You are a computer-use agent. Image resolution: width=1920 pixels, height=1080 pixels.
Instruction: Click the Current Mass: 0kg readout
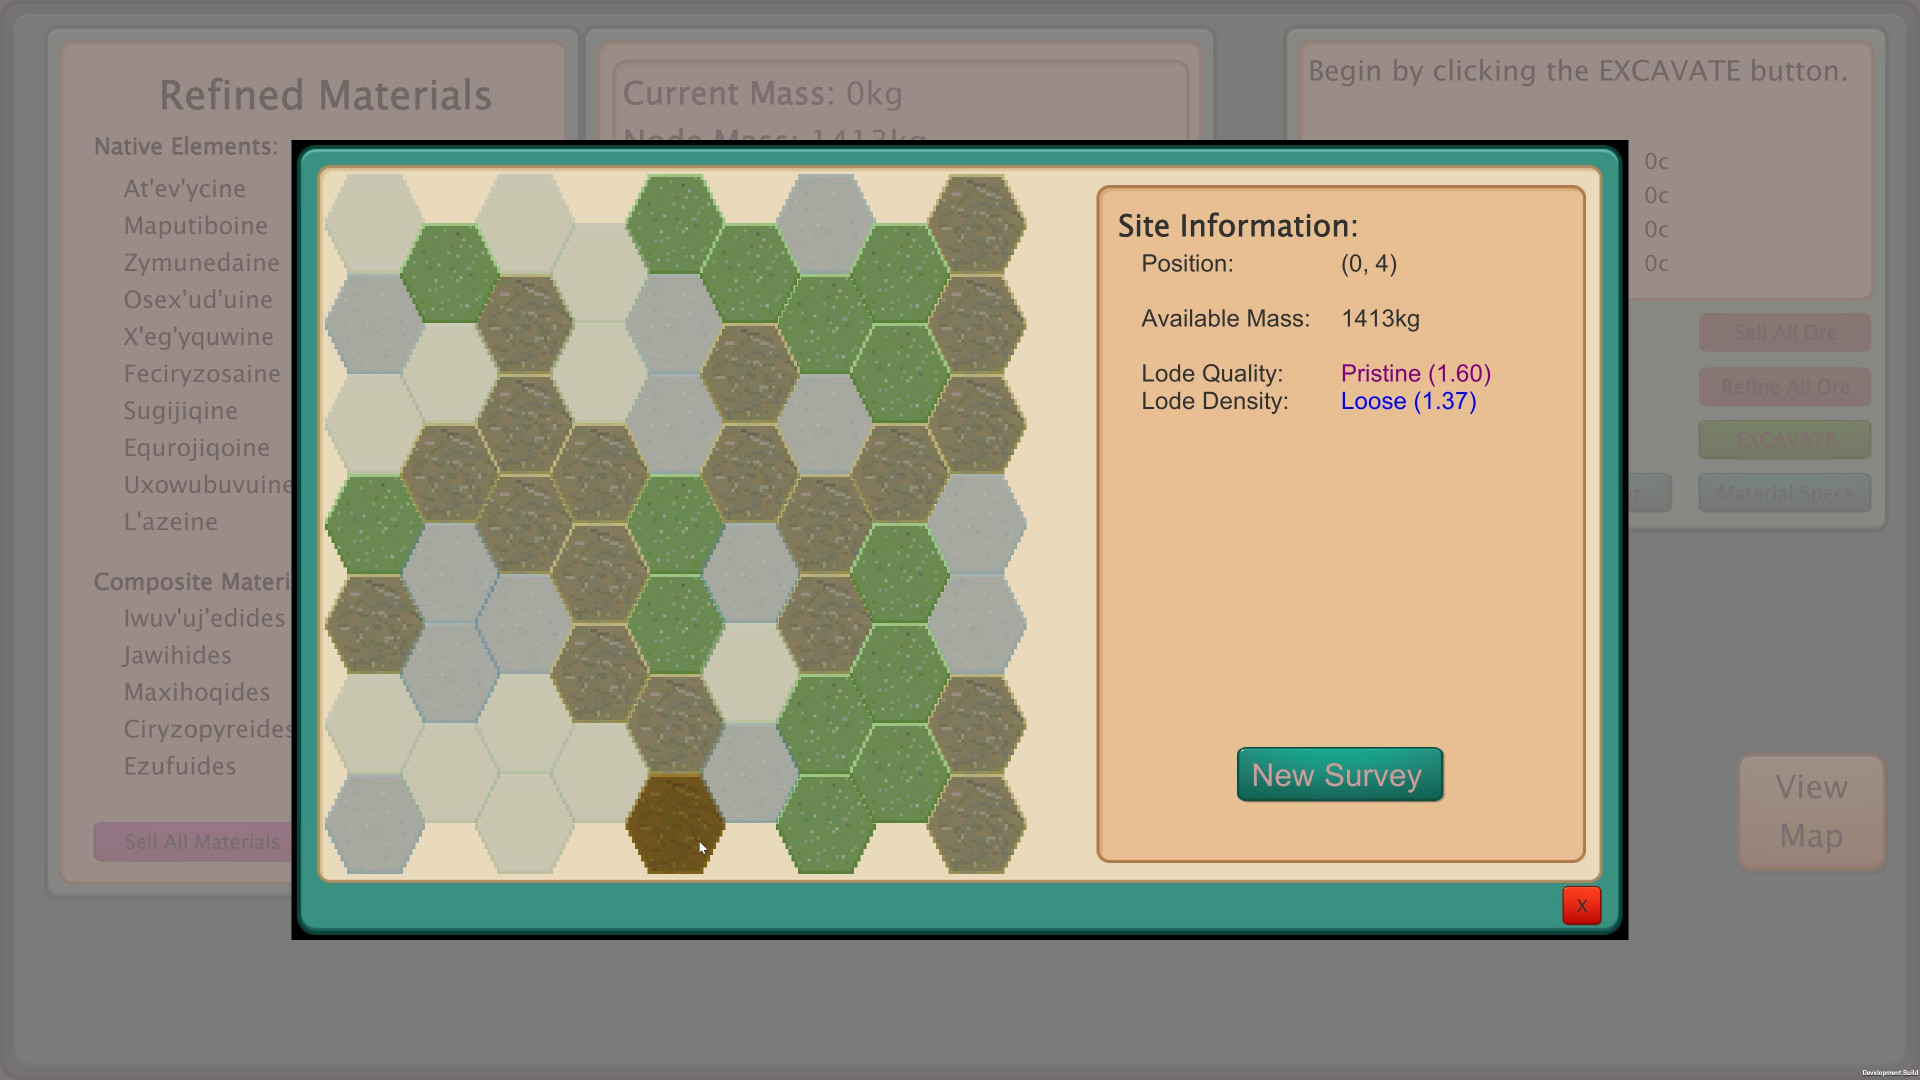click(x=763, y=94)
